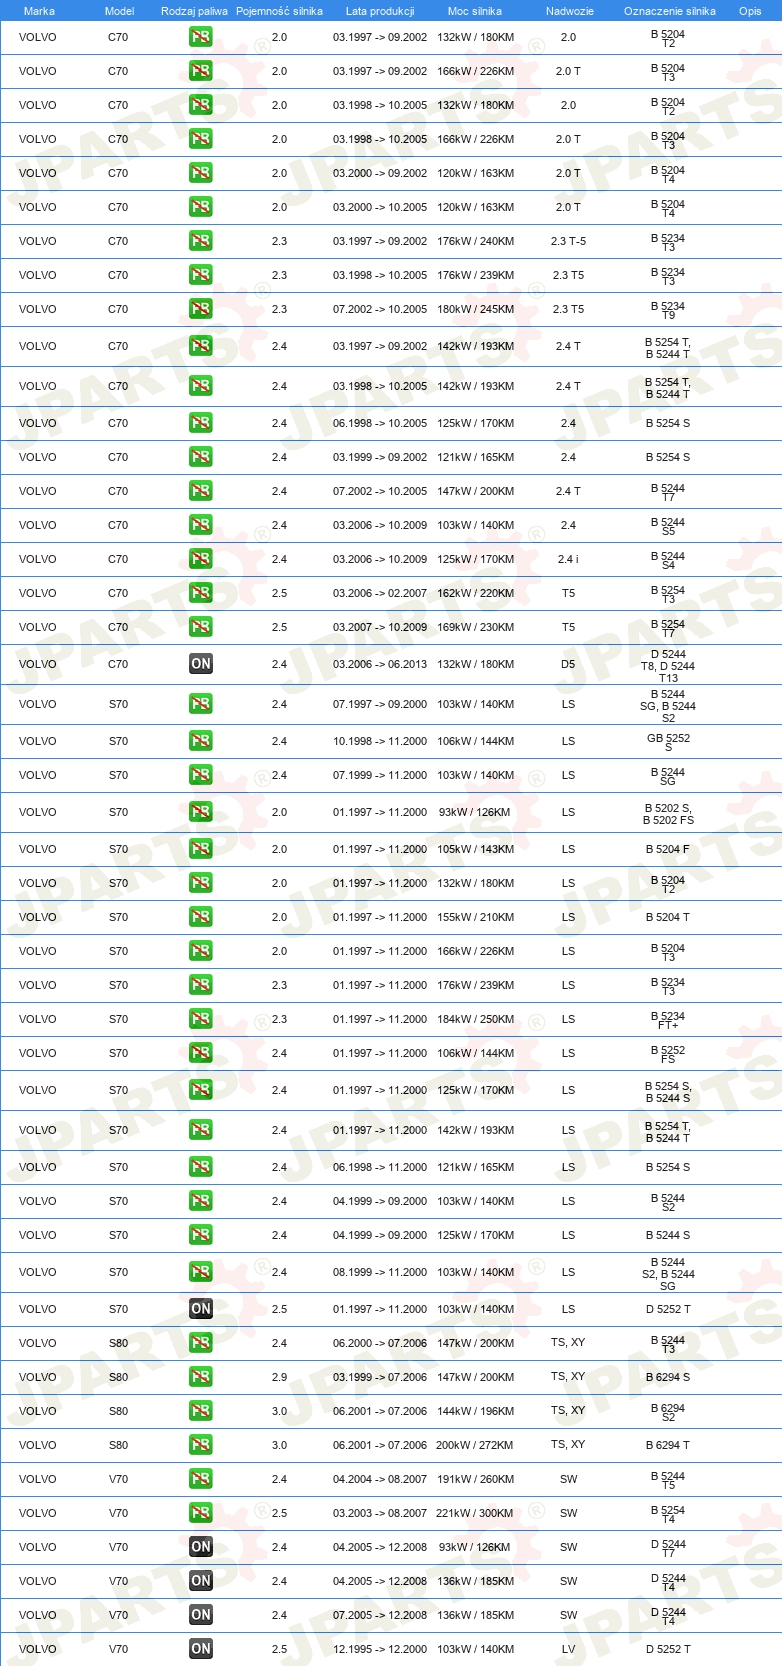Select the D 5244 T7 engine code

pos(668,1548)
